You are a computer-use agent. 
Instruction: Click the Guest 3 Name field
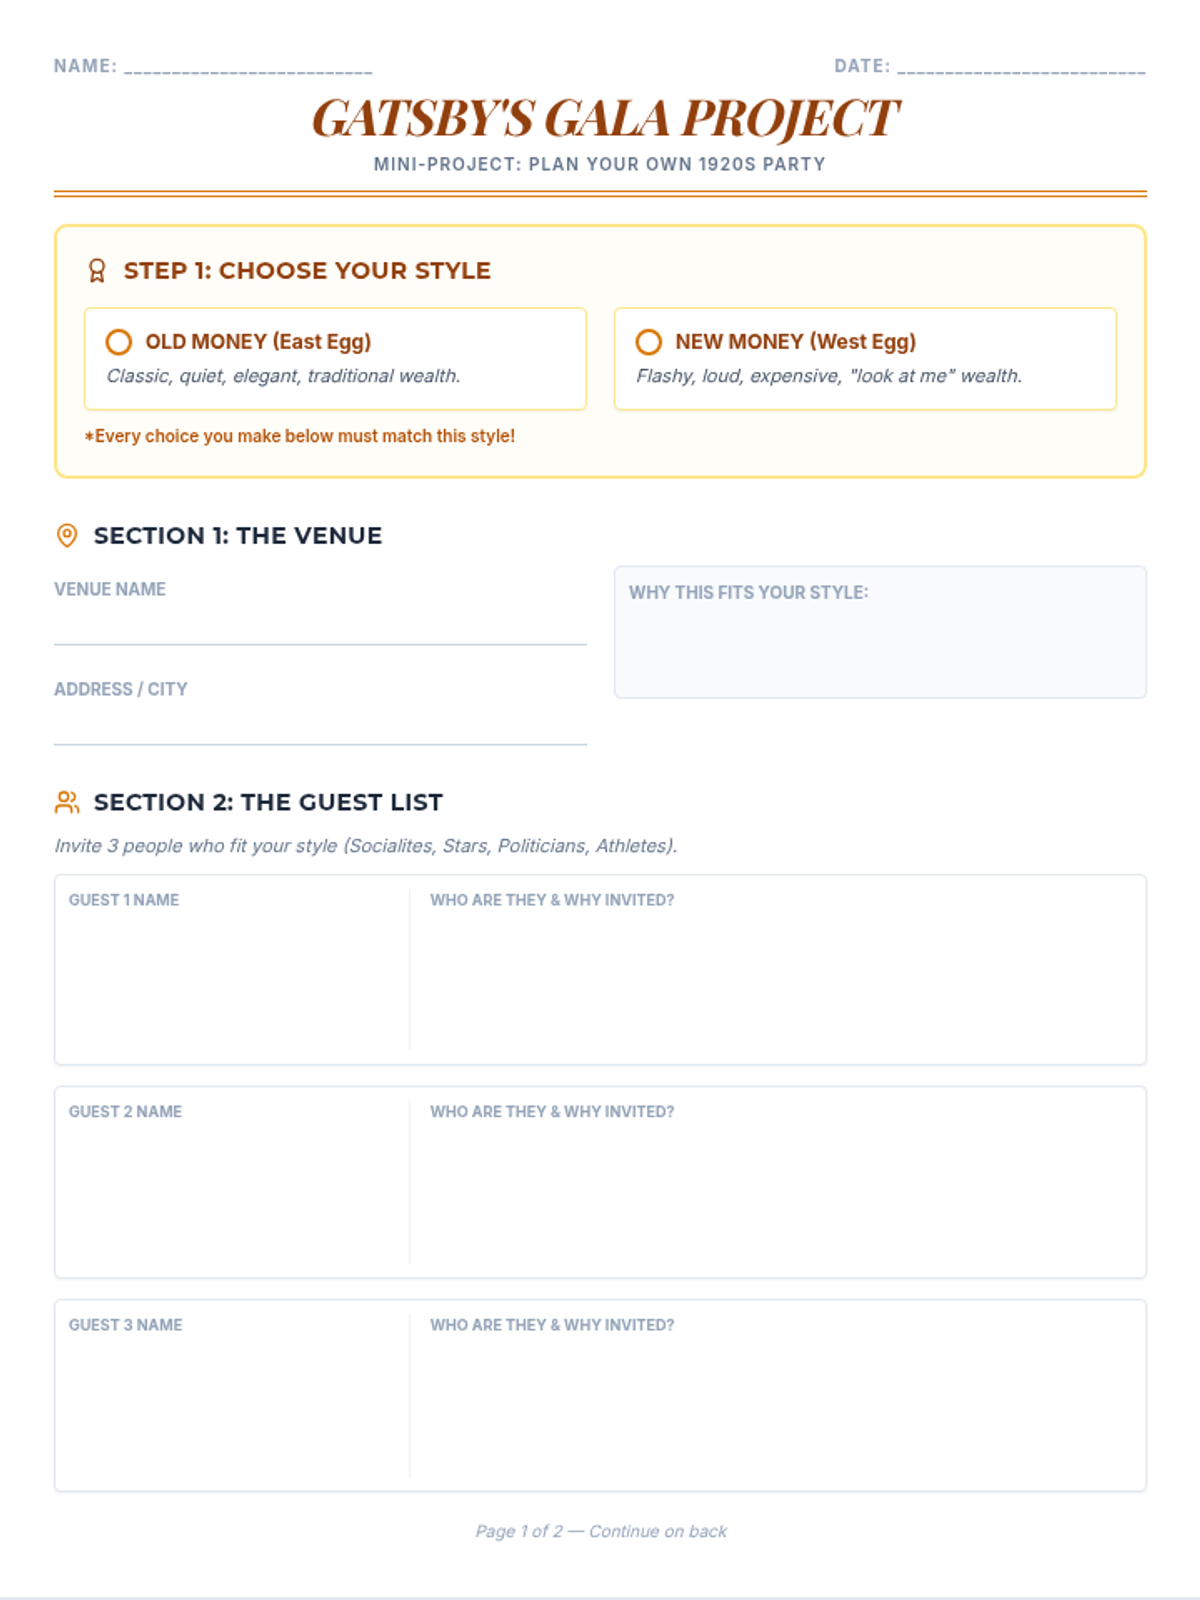(x=232, y=1396)
